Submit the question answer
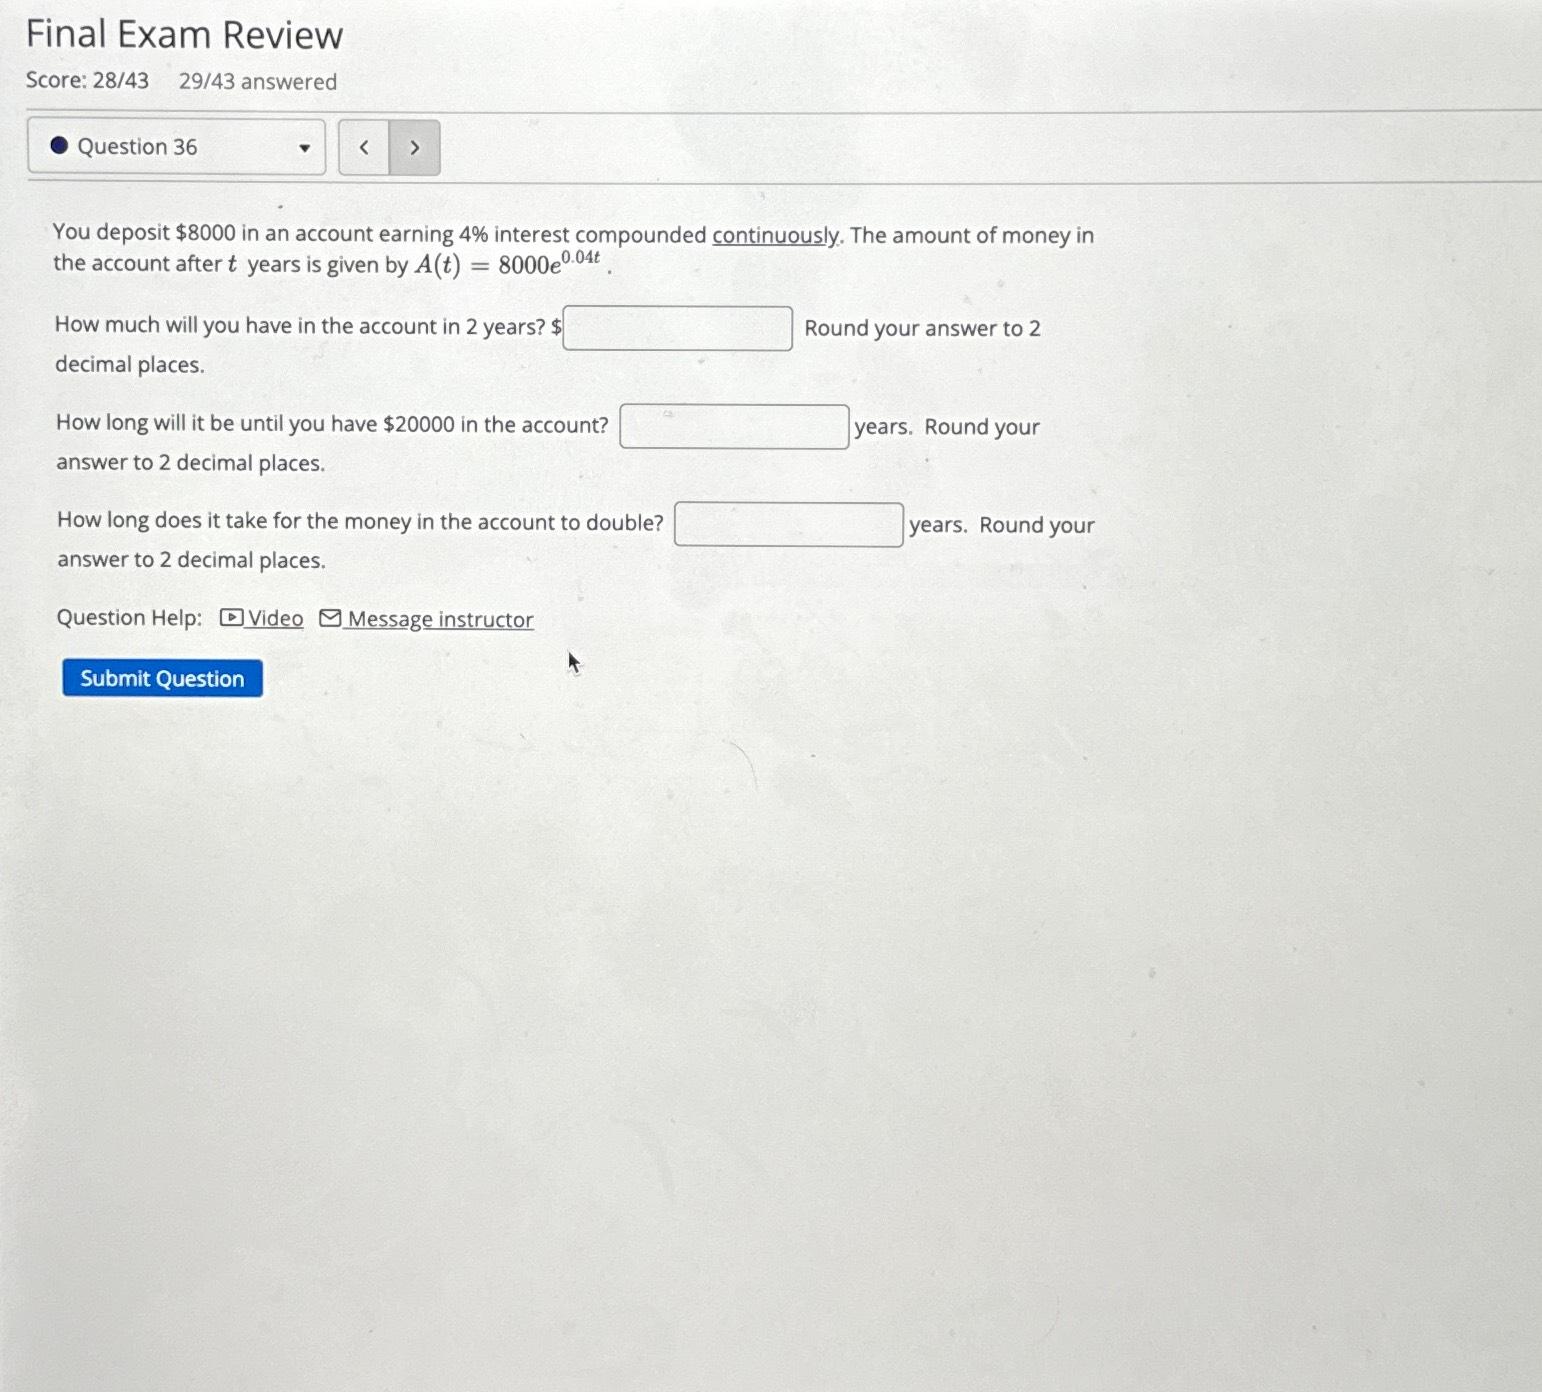1542x1392 pixels. [x=161, y=678]
